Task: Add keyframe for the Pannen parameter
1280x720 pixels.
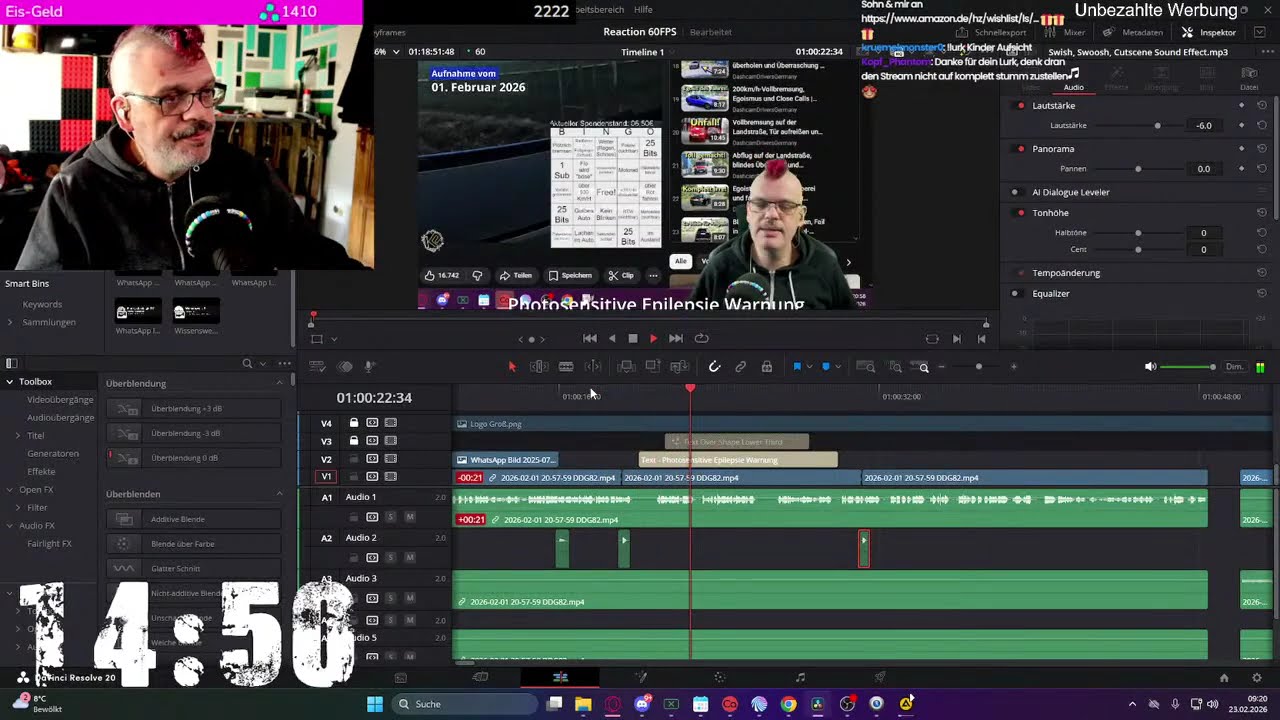Action: tap(1242, 169)
